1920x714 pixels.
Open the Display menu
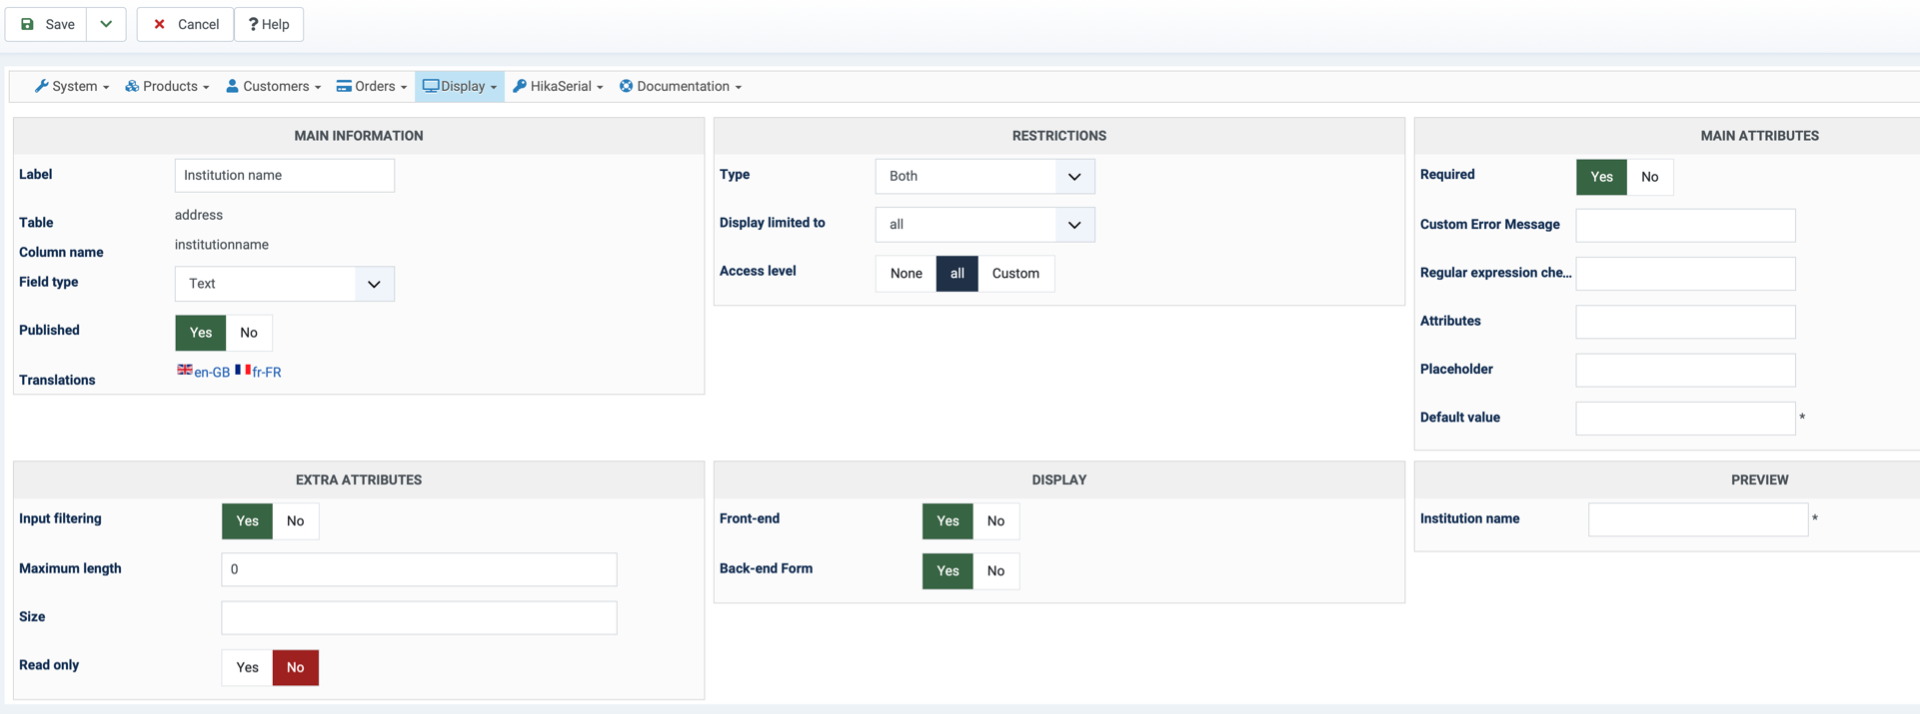(x=460, y=86)
